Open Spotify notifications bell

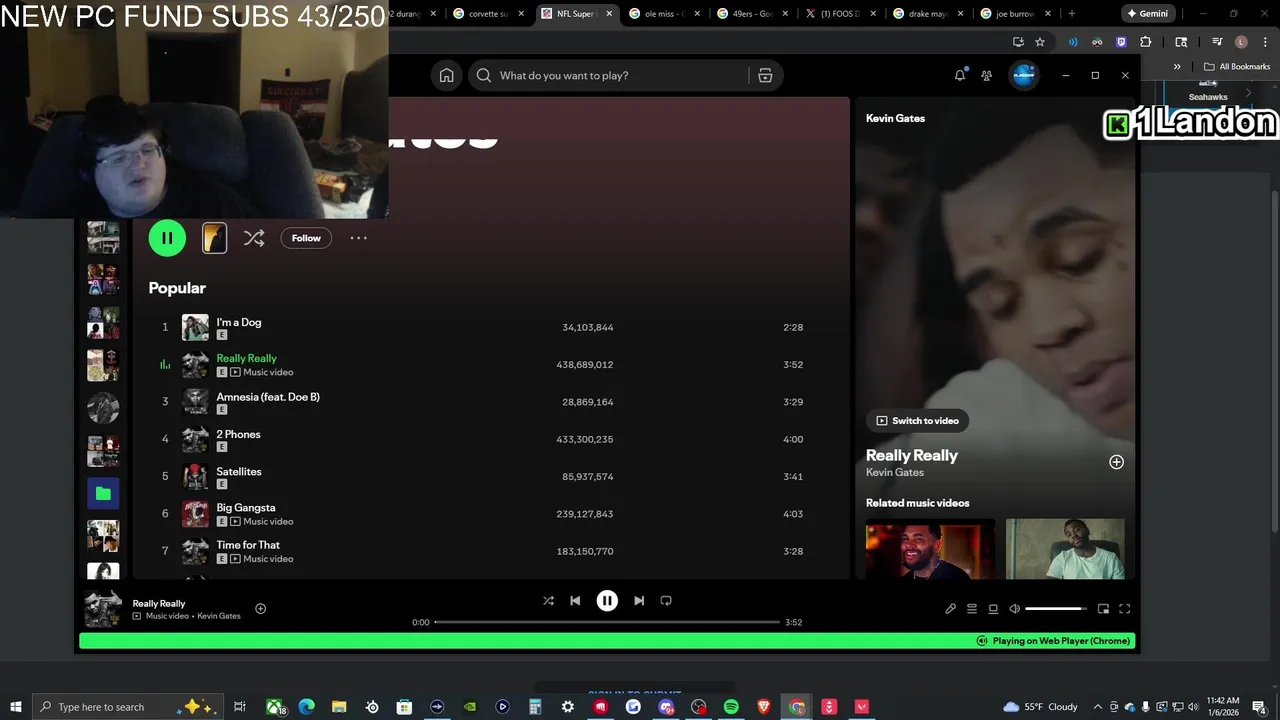[960, 75]
